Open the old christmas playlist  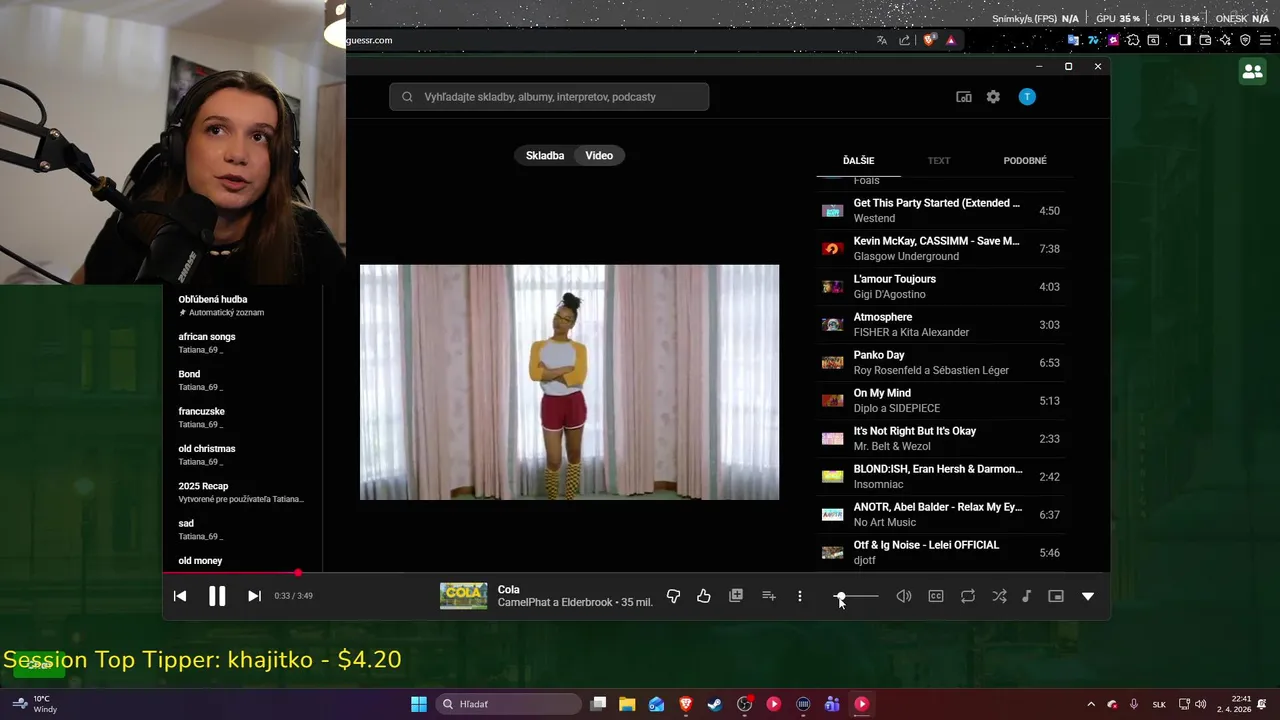click(243, 455)
